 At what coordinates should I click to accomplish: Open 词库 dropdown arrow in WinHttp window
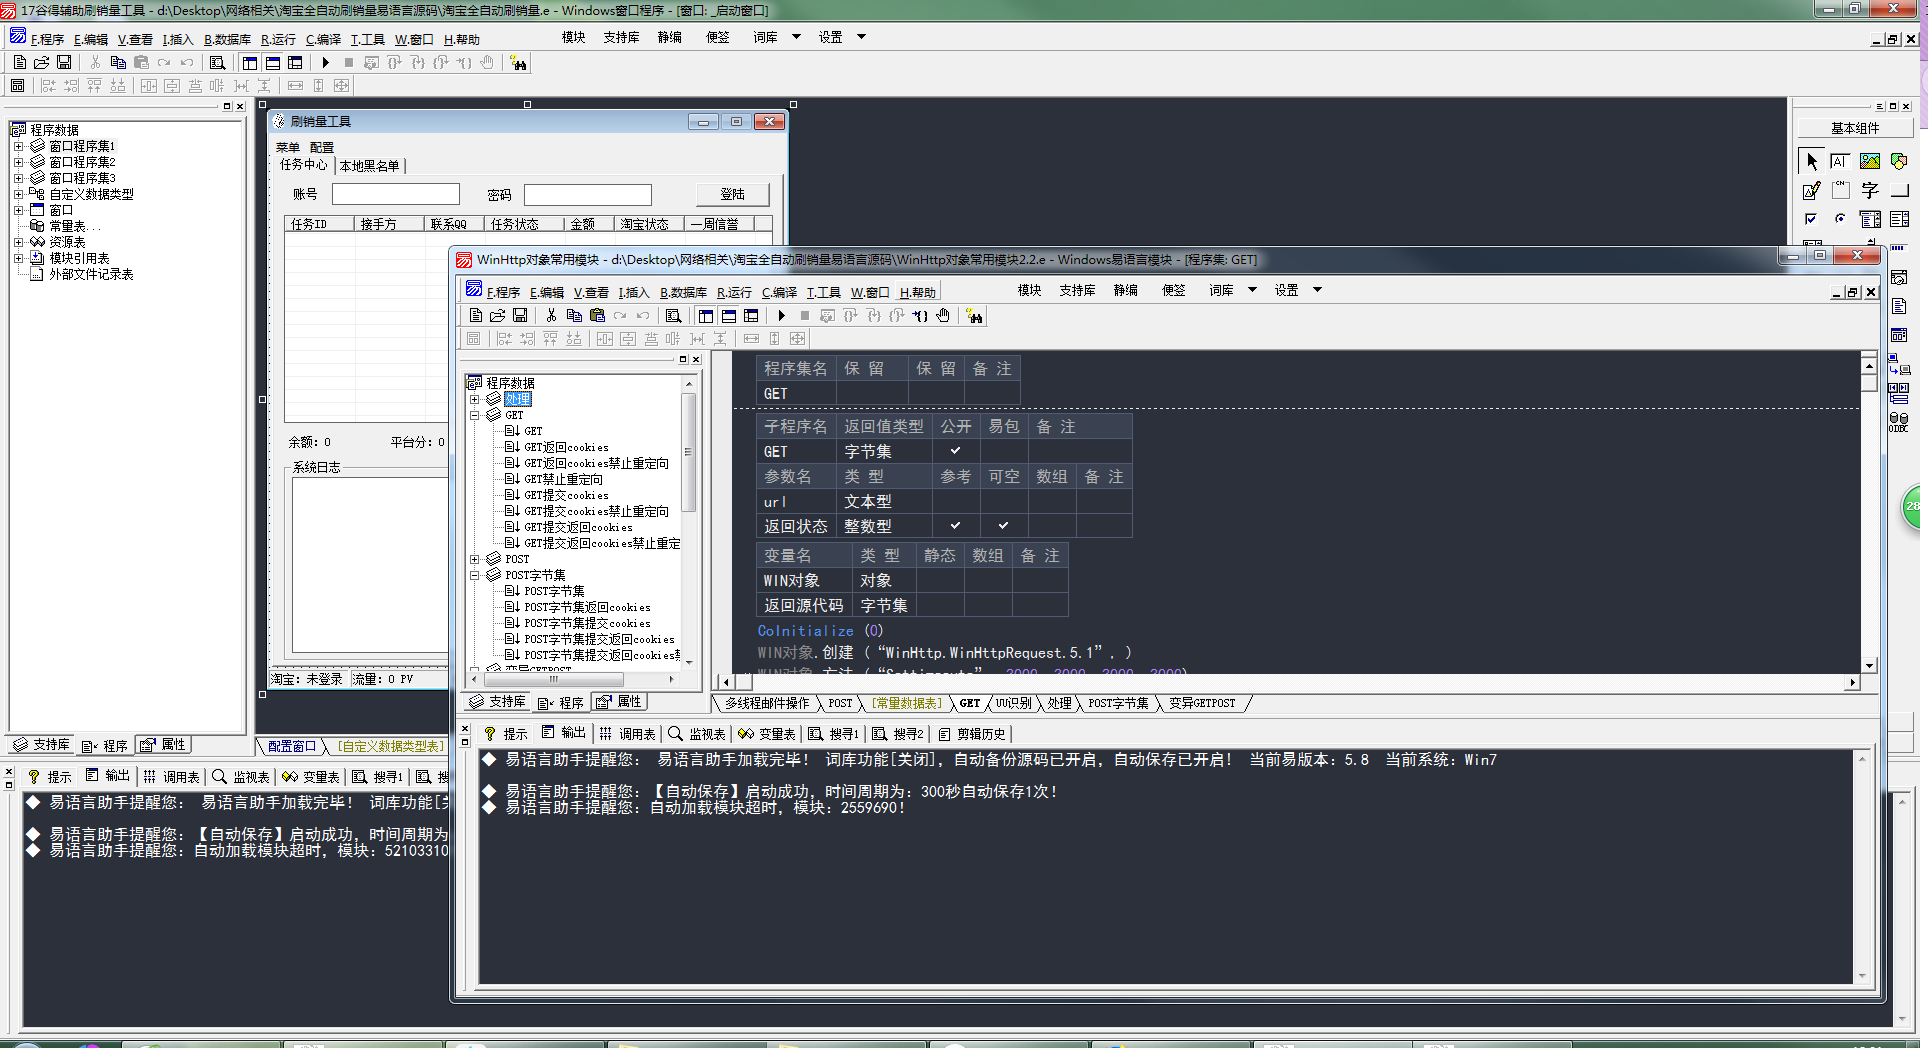click(x=1252, y=290)
